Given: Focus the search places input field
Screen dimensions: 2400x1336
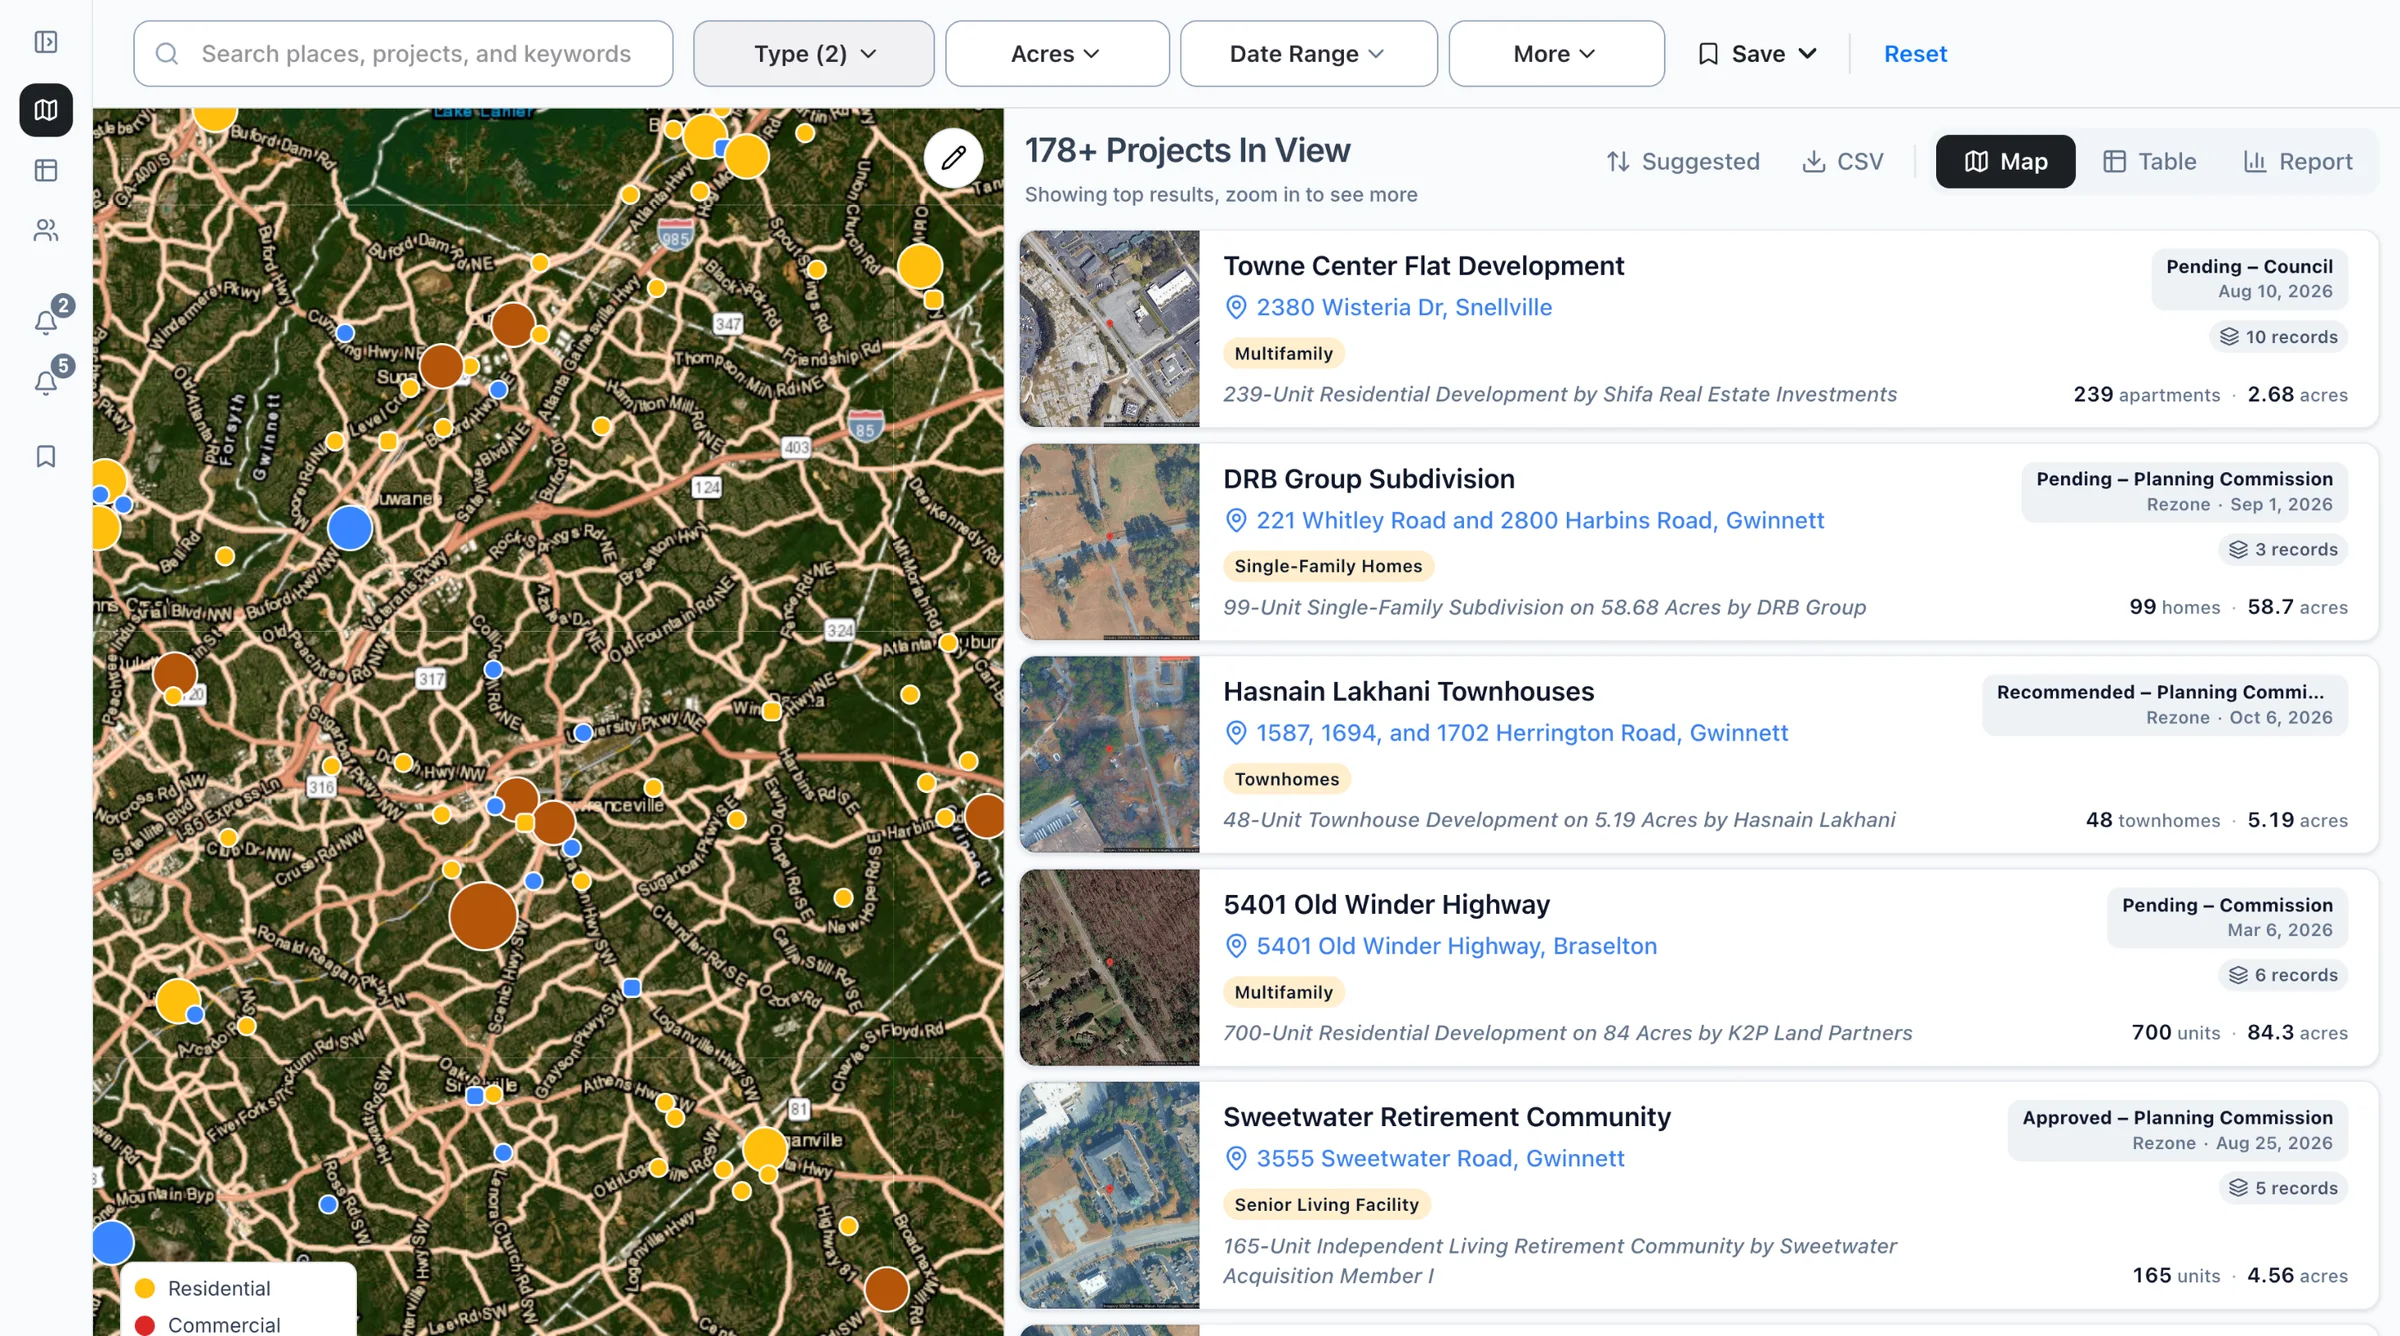Looking at the screenshot, I should [x=403, y=54].
